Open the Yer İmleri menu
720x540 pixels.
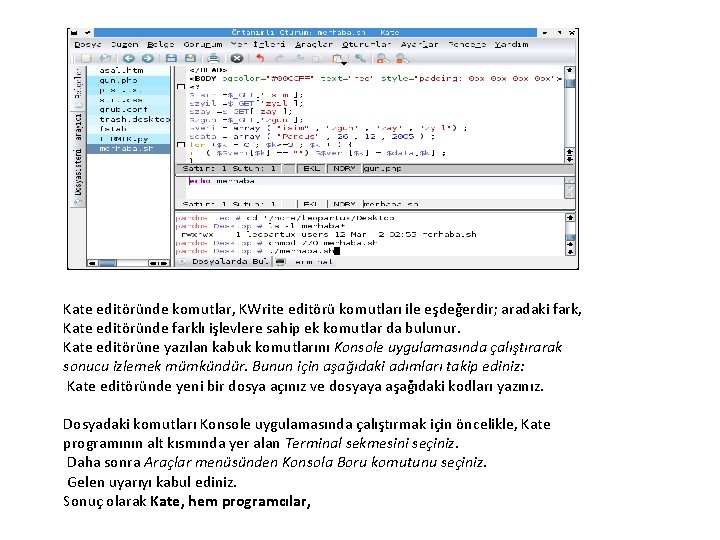click(x=258, y=45)
